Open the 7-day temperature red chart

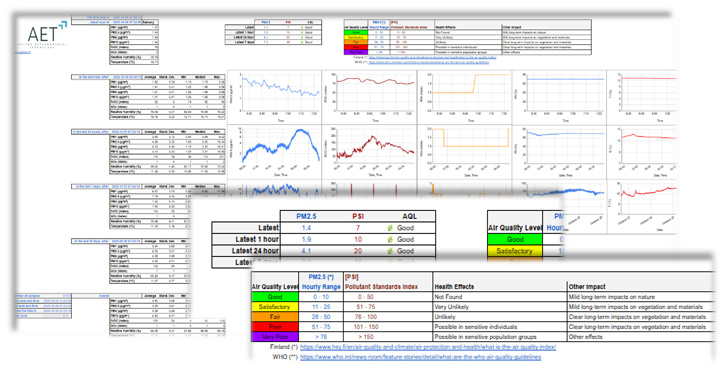click(x=643, y=206)
